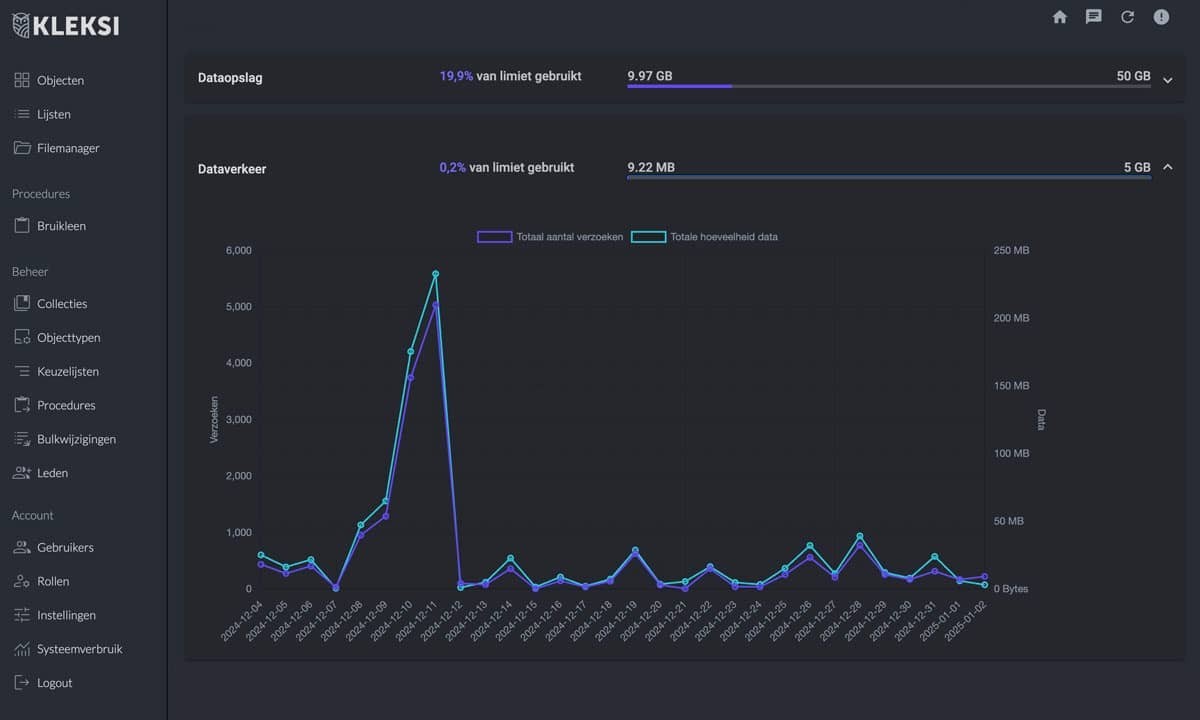Image resolution: width=1200 pixels, height=720 pixels.
Task: Collapse the Dataverkeer section chevron
Action: point(1167,168)
